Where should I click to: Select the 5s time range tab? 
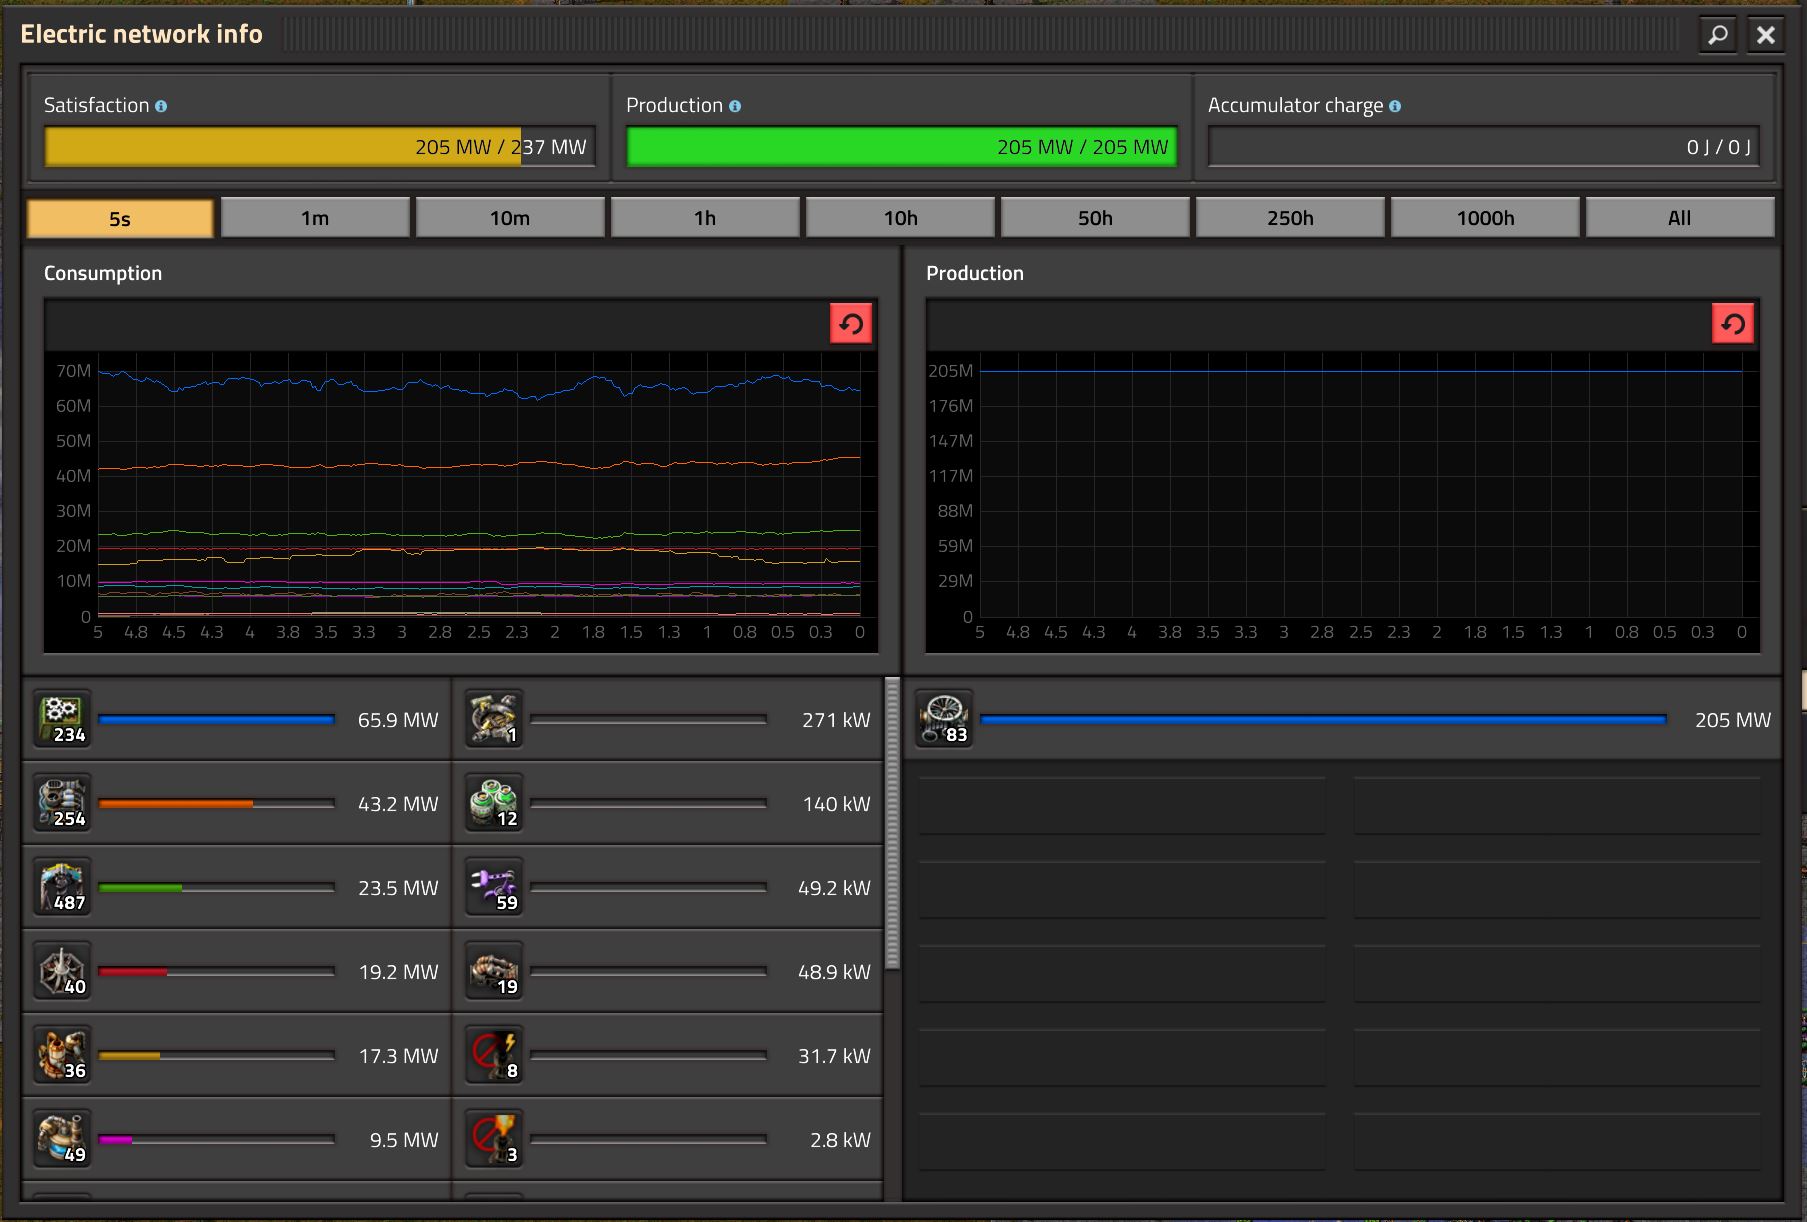tap(120, 218)
